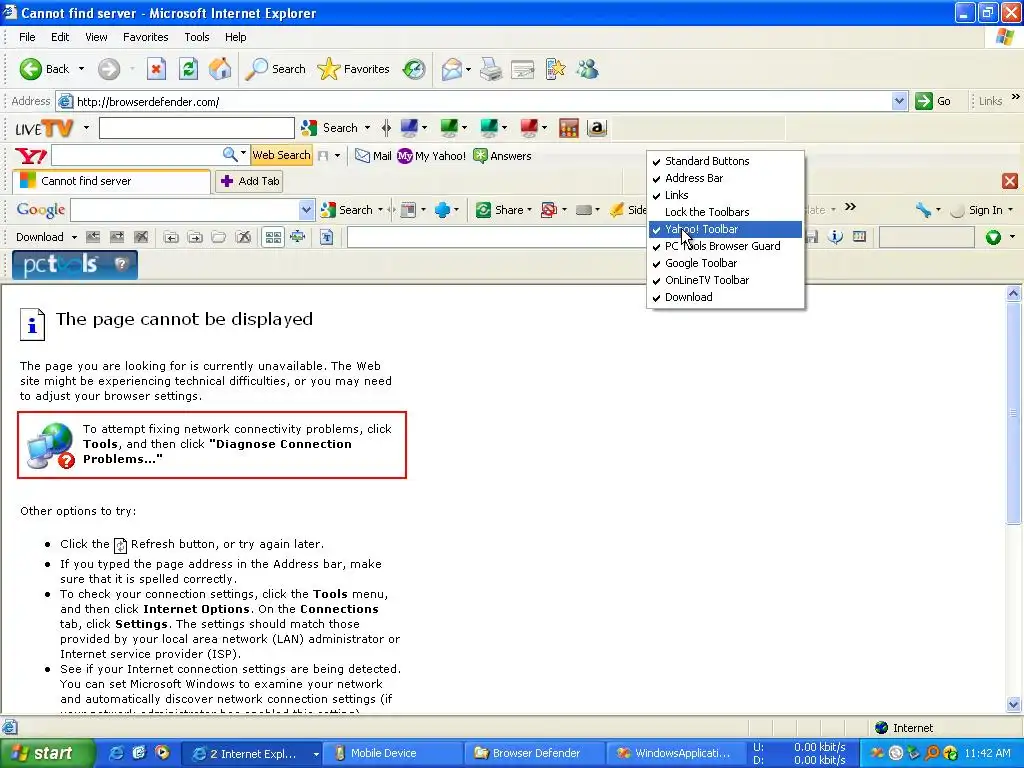Screen dimensions: 1024x768
Task: Click the Go button next to address bar
Action: (934, 101)
